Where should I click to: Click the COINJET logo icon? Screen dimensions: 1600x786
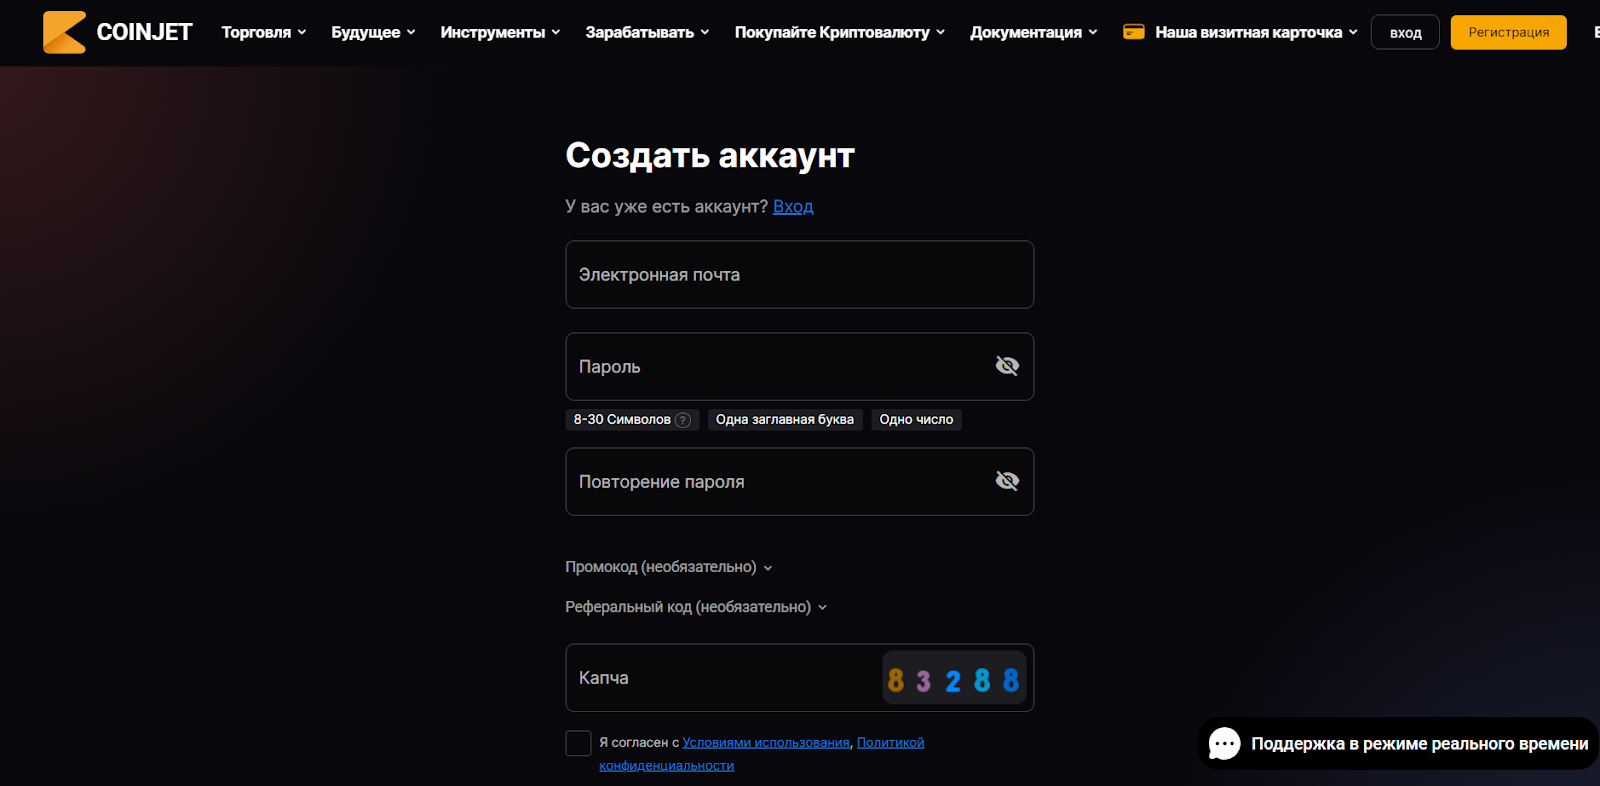coord(64,32)
